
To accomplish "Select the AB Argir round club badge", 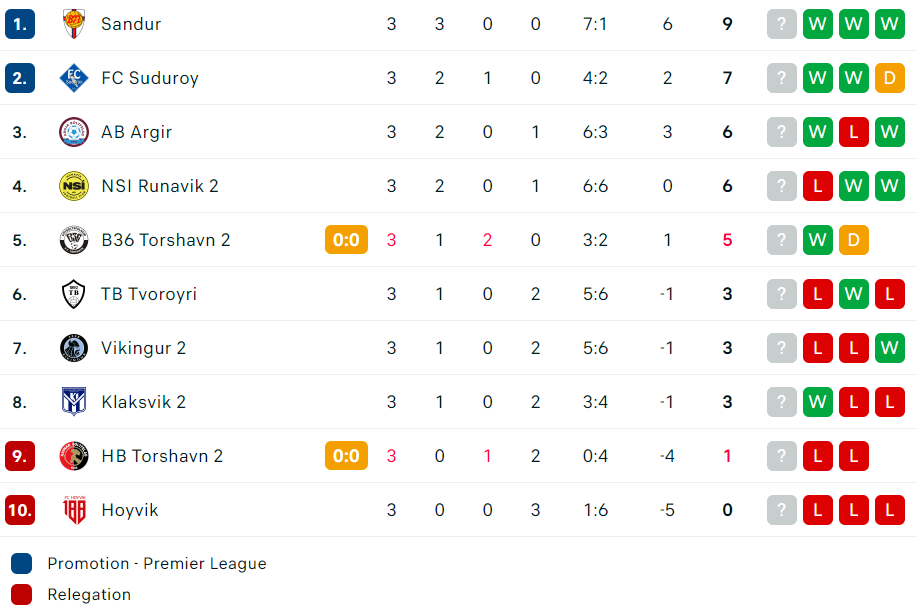I will (x=74, y=132).
